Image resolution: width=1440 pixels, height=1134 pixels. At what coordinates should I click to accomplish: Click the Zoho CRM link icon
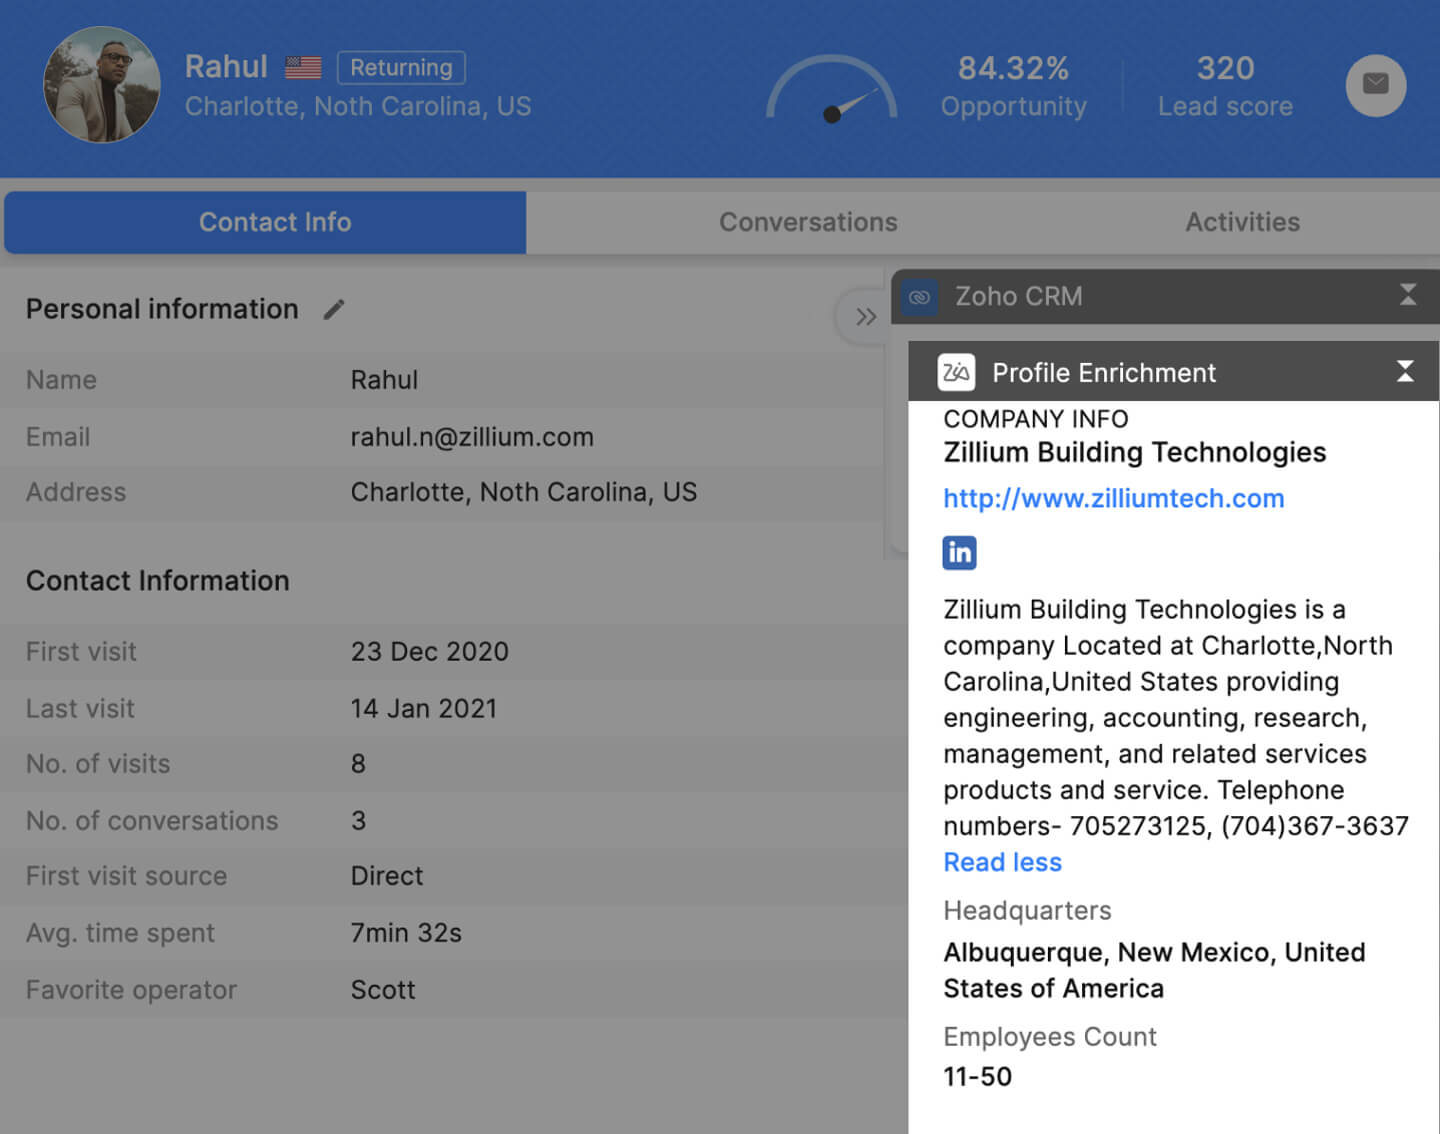pos(919,297)
